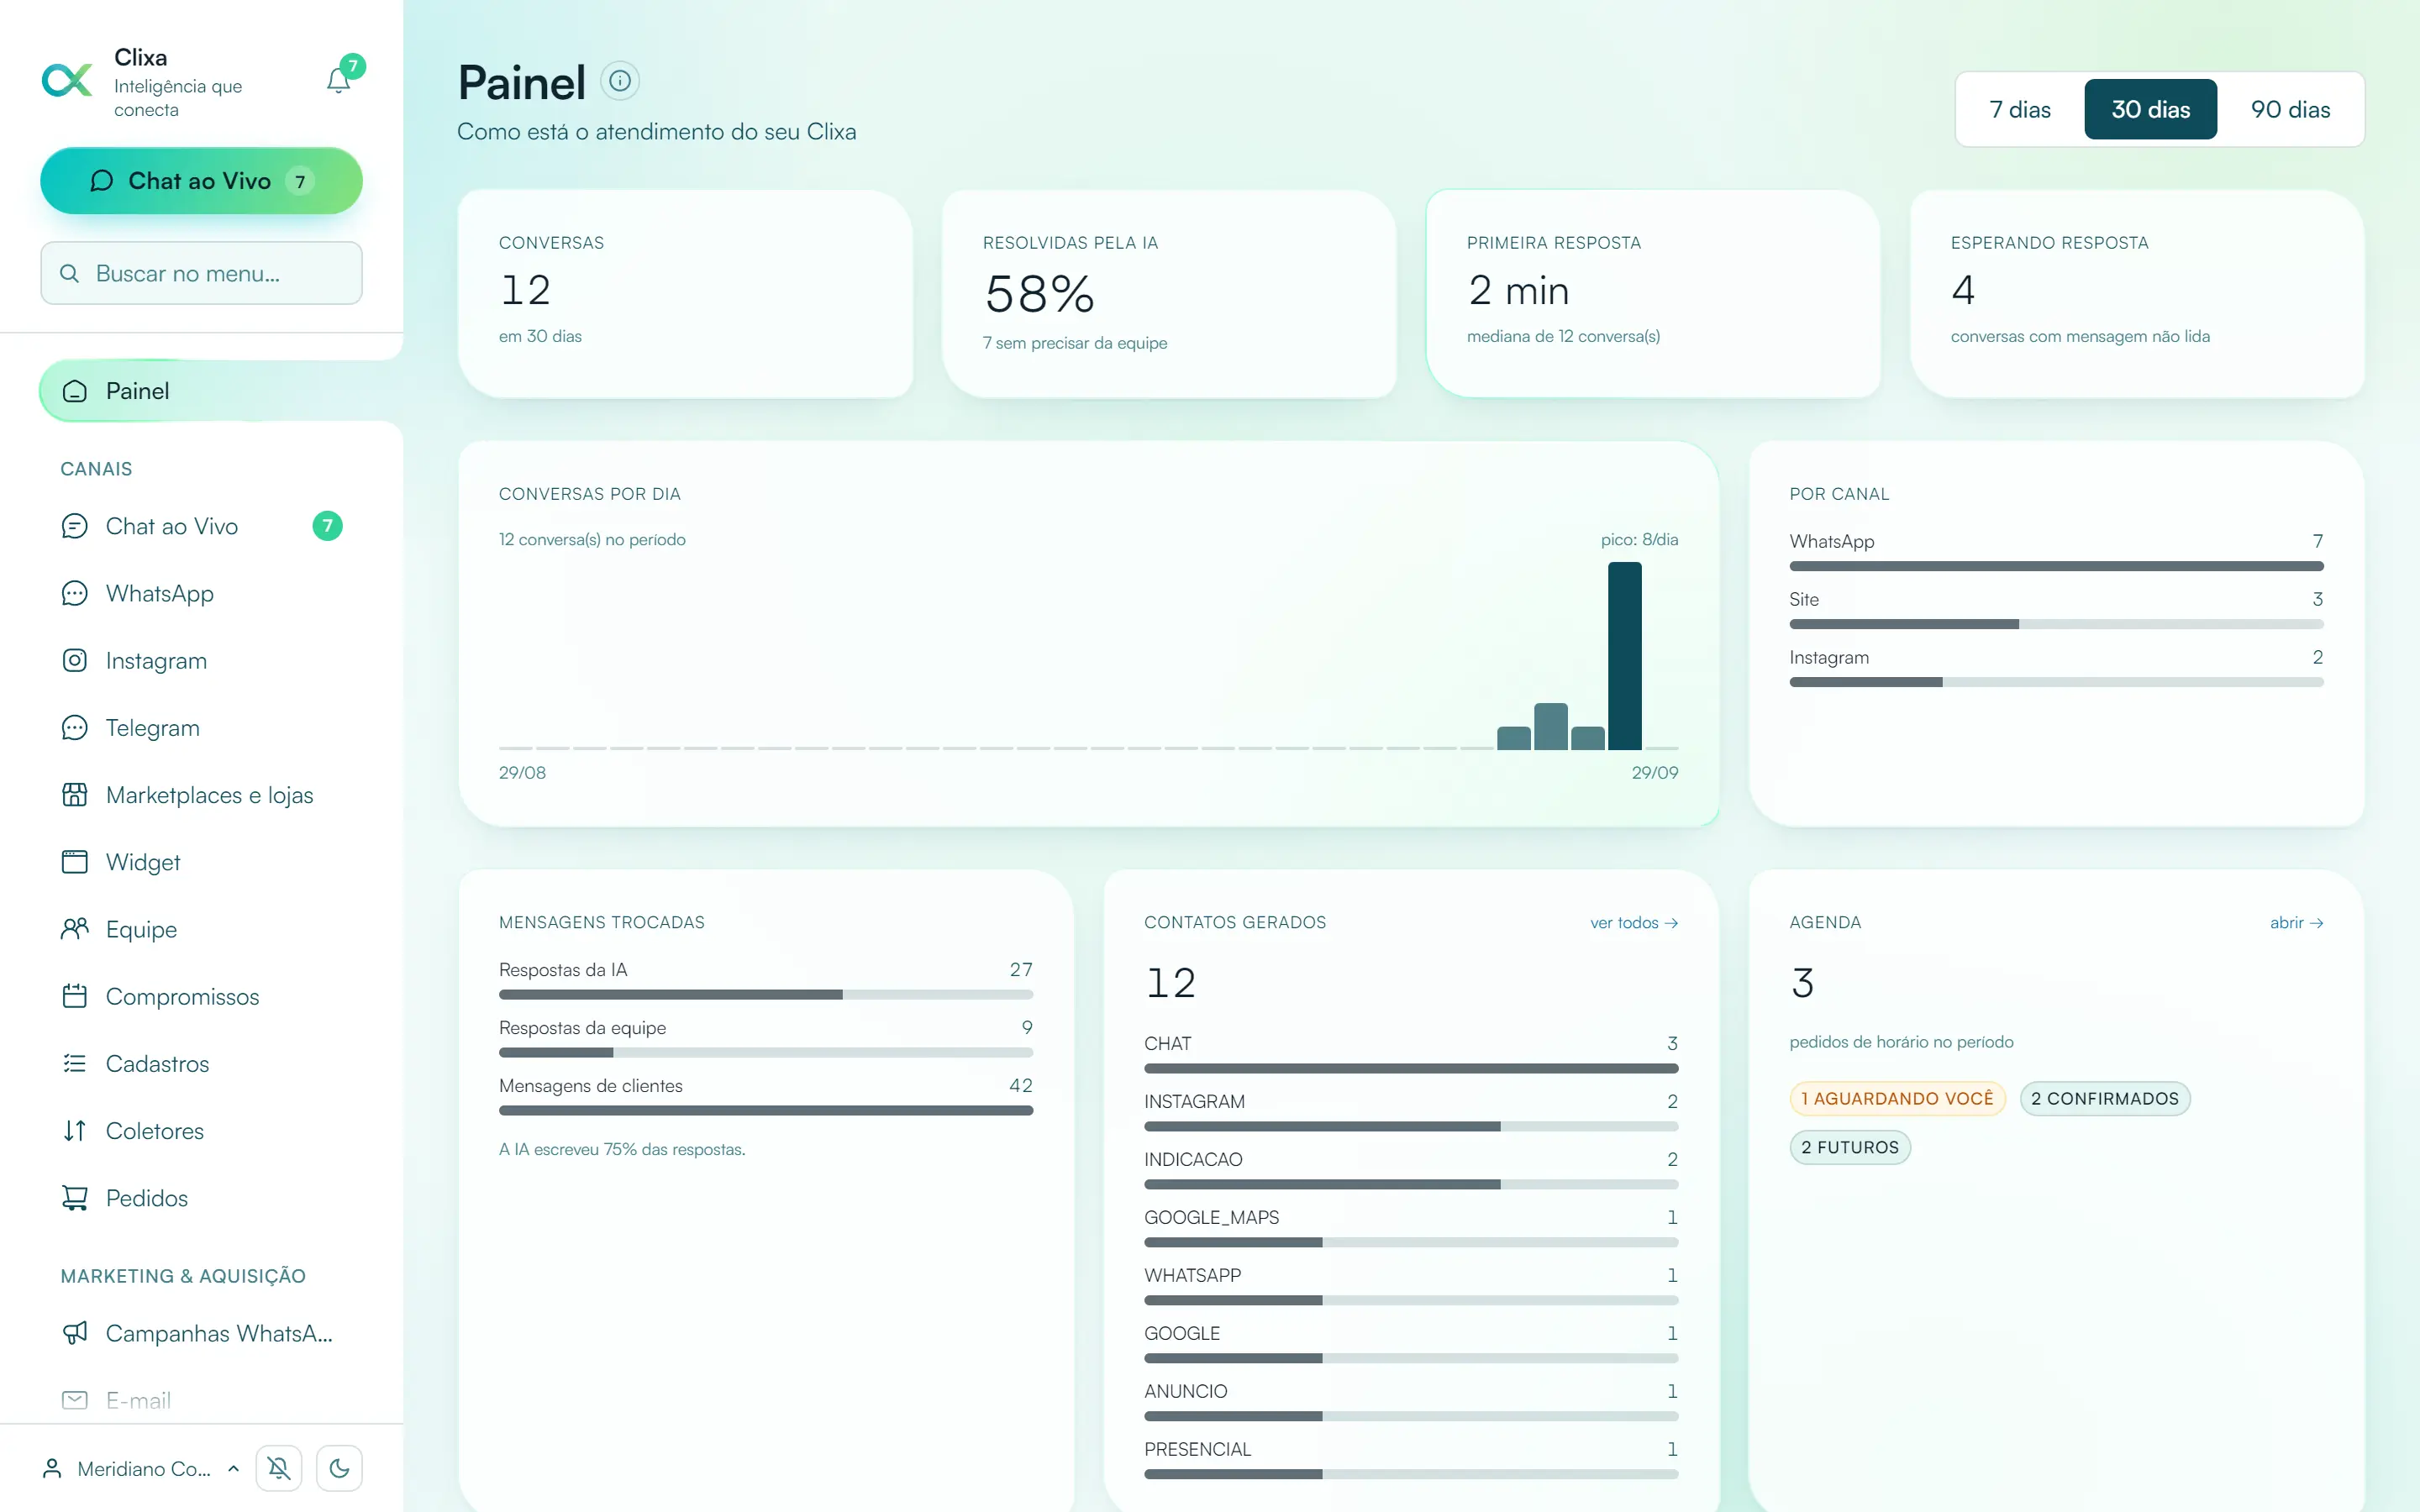This screenshot has height=1512, width=2420.
Task: Open Campanhas WhatsApp marketing item
Action: pyautogui.click(x=201, y=1333)
